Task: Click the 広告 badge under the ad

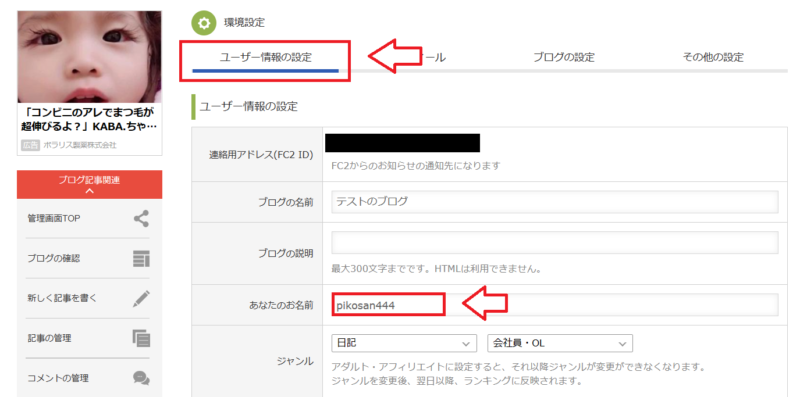Action: click(31, 145)
